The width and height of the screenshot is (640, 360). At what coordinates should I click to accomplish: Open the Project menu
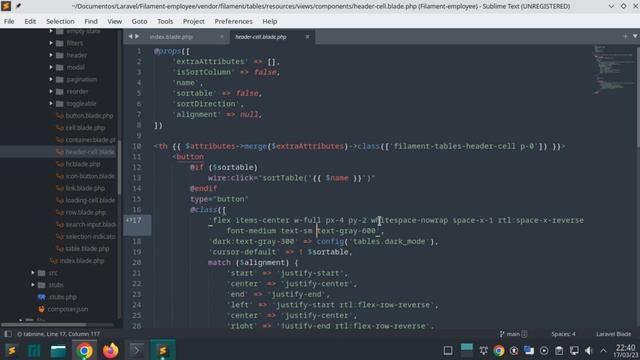193,21
